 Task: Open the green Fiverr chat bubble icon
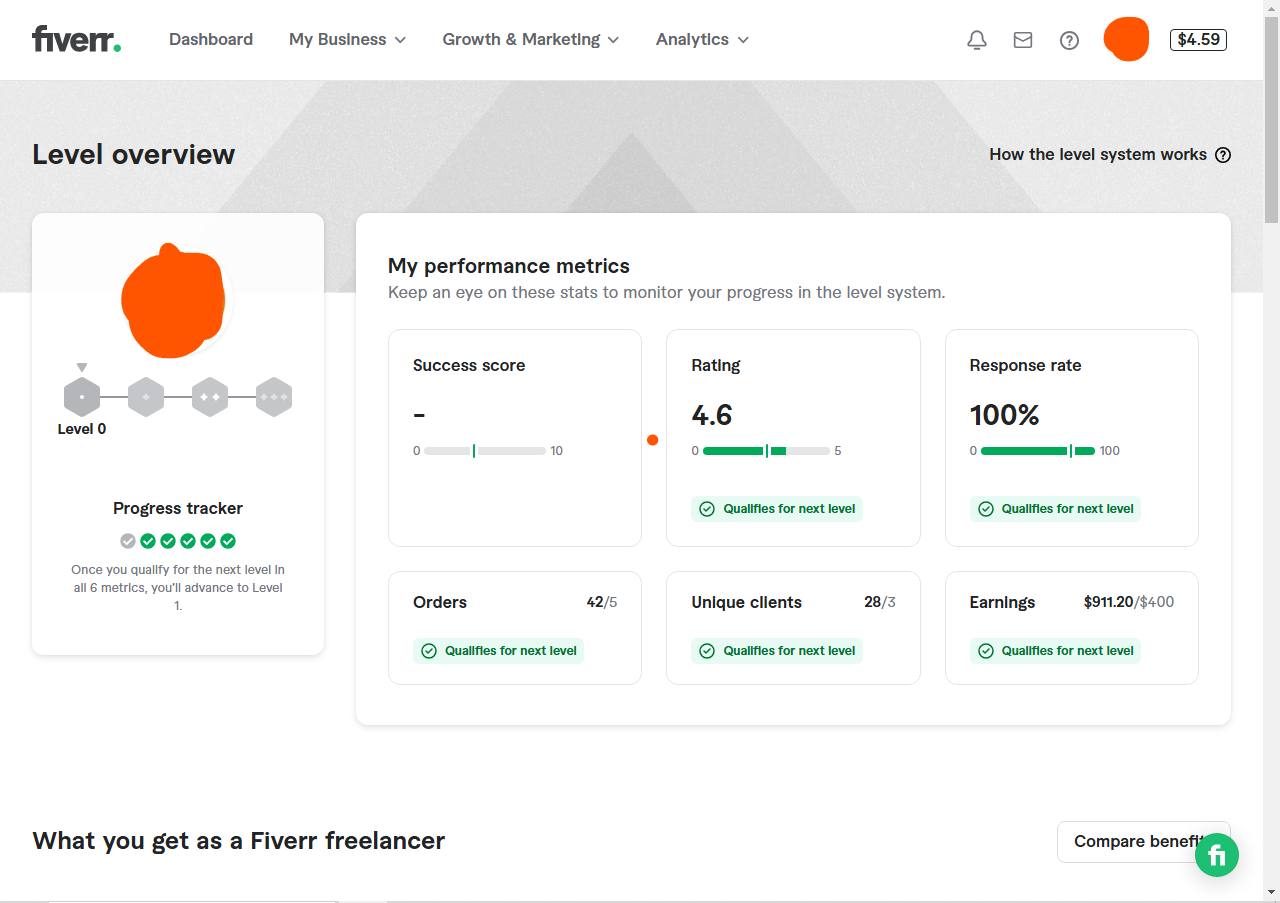1217,855
